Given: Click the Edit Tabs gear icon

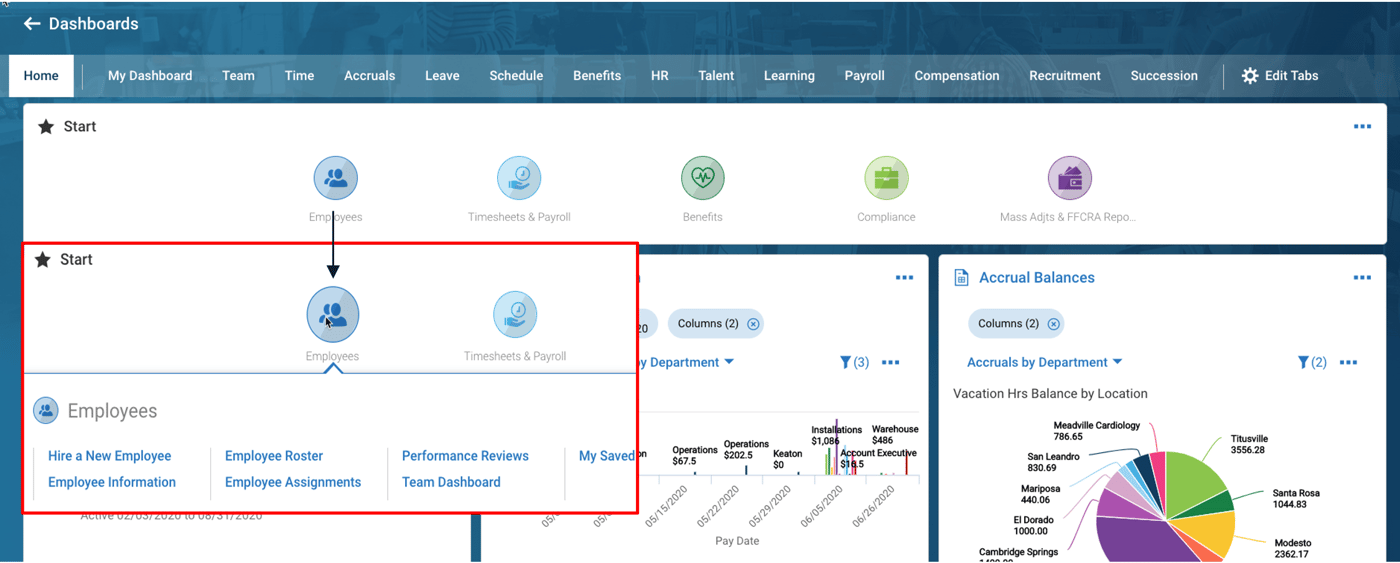Looking at the screenshot, I should click(1250, 76).
